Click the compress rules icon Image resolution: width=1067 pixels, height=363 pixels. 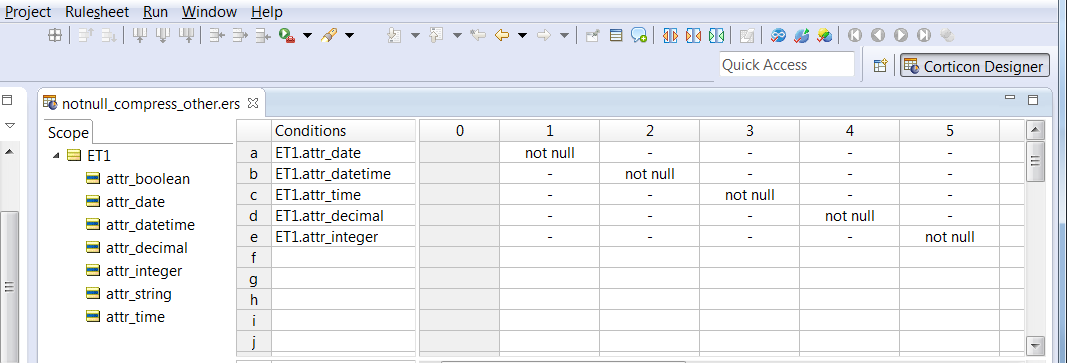coord(716,35)
